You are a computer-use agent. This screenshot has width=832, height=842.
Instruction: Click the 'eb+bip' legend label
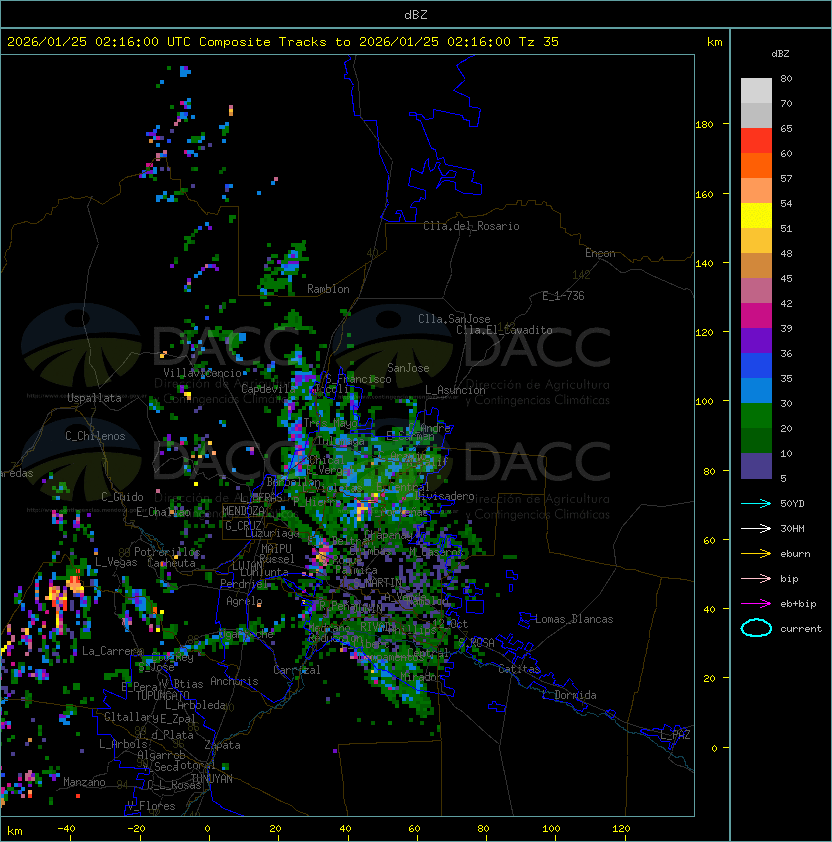click(798, 604)
